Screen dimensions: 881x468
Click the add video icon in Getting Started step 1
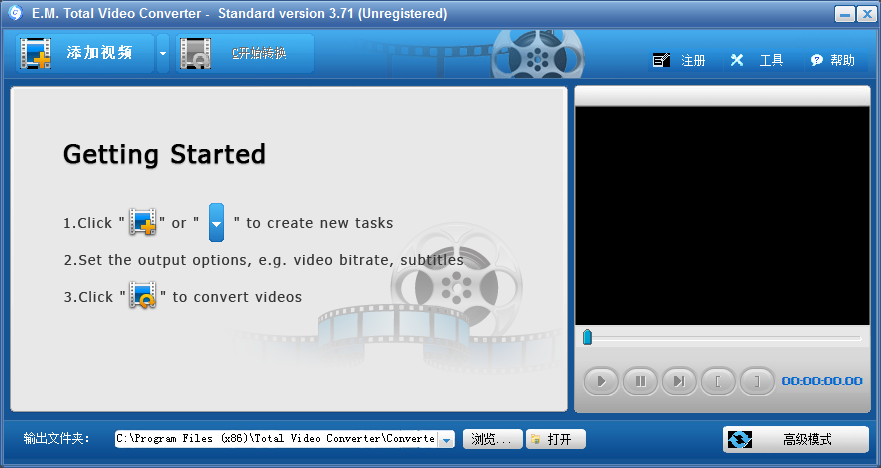click(x=143, y=222)
